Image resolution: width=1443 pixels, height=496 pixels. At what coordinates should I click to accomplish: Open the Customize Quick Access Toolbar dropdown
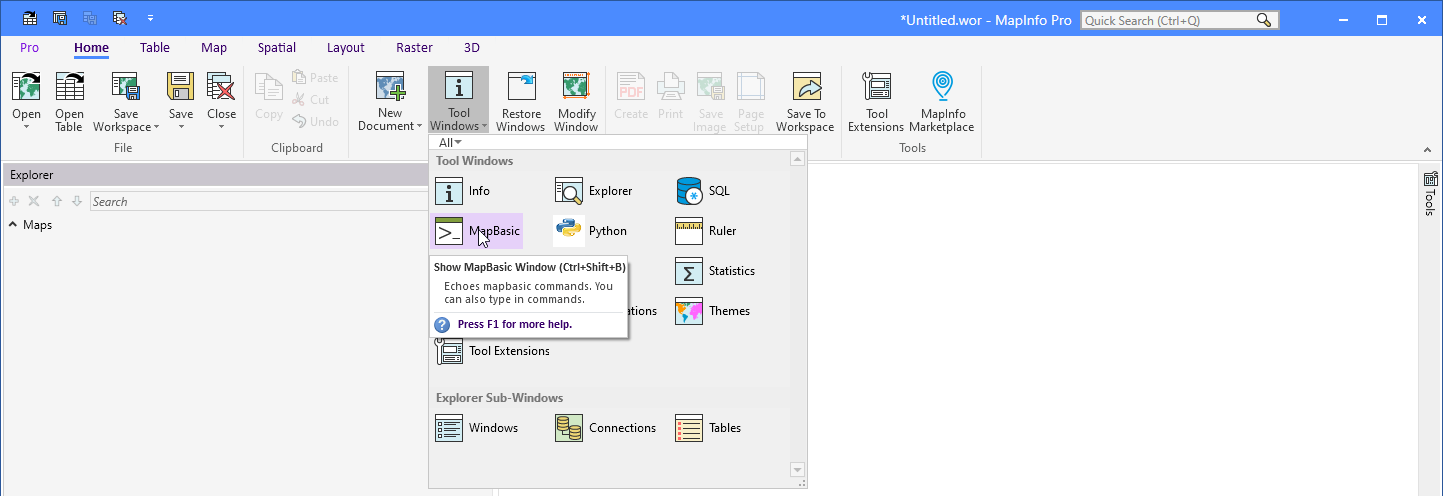tap(150, 18)
